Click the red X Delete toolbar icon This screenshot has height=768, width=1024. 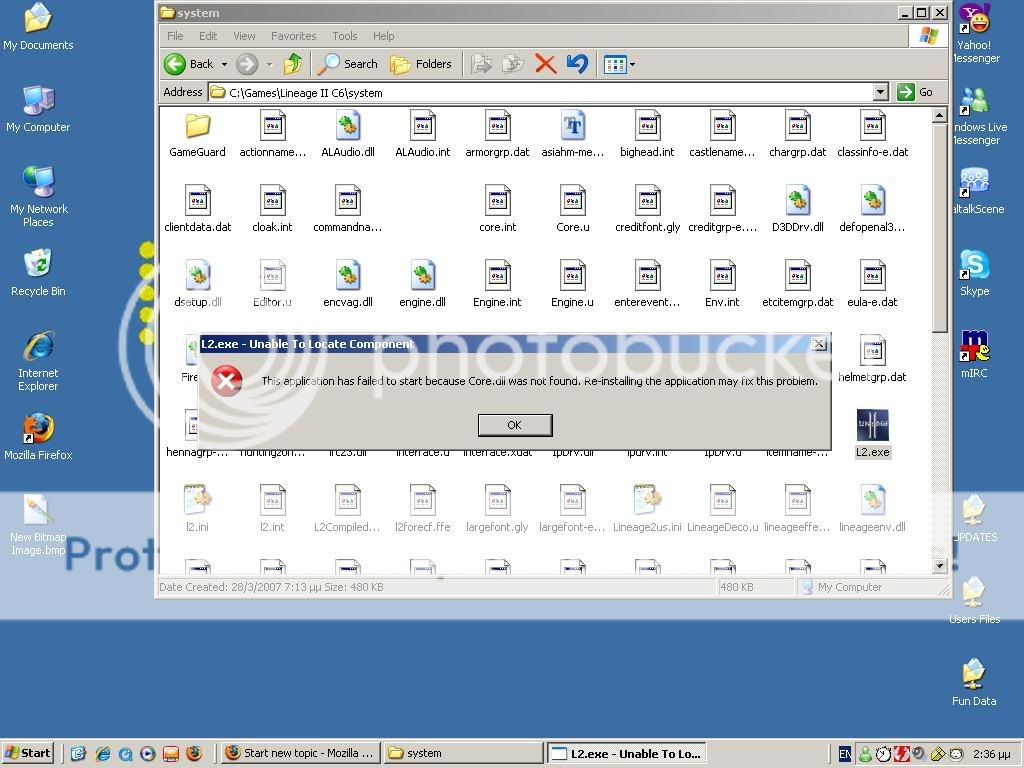[545, 63]
